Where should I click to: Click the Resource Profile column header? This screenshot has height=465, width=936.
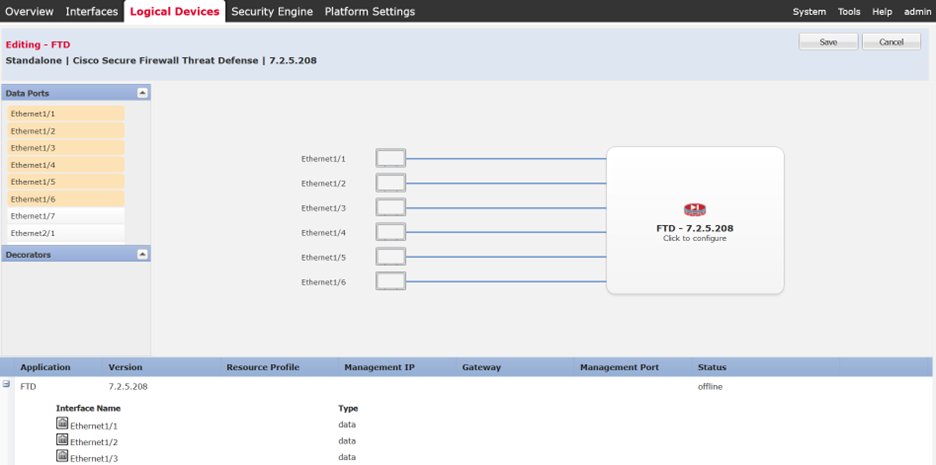click(x=263, y=367)
